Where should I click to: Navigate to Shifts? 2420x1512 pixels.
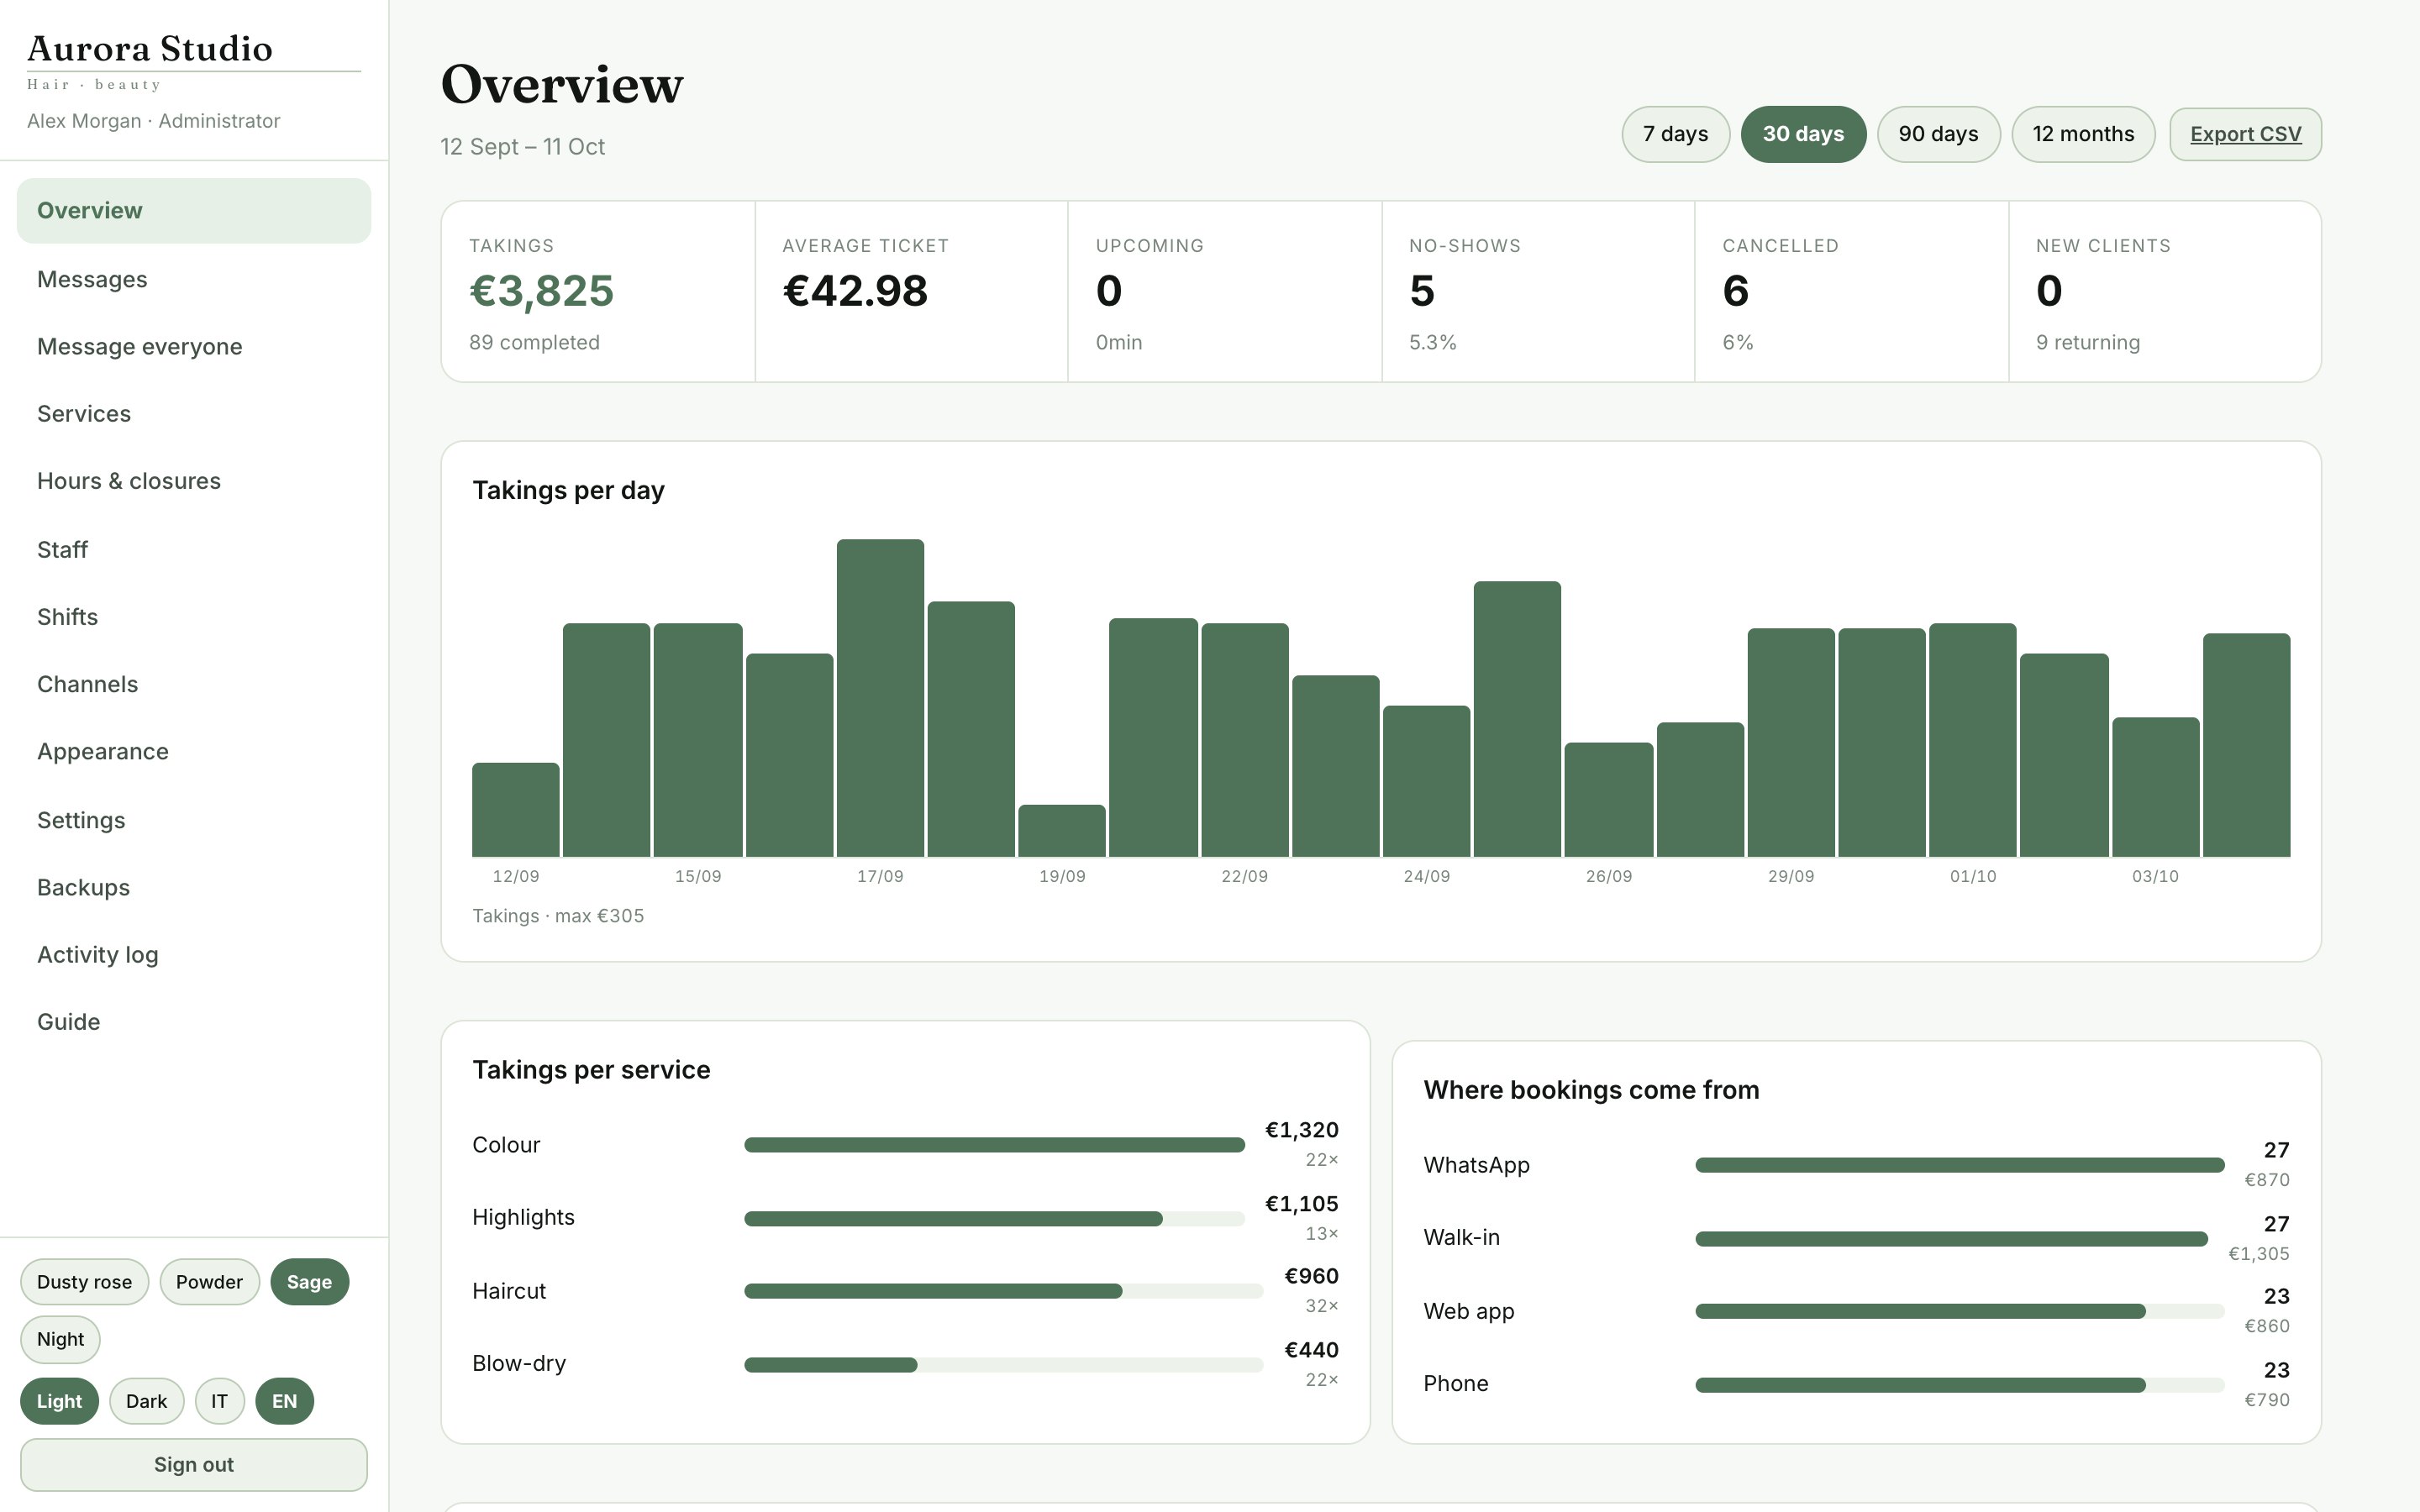[x=193, y=616]
